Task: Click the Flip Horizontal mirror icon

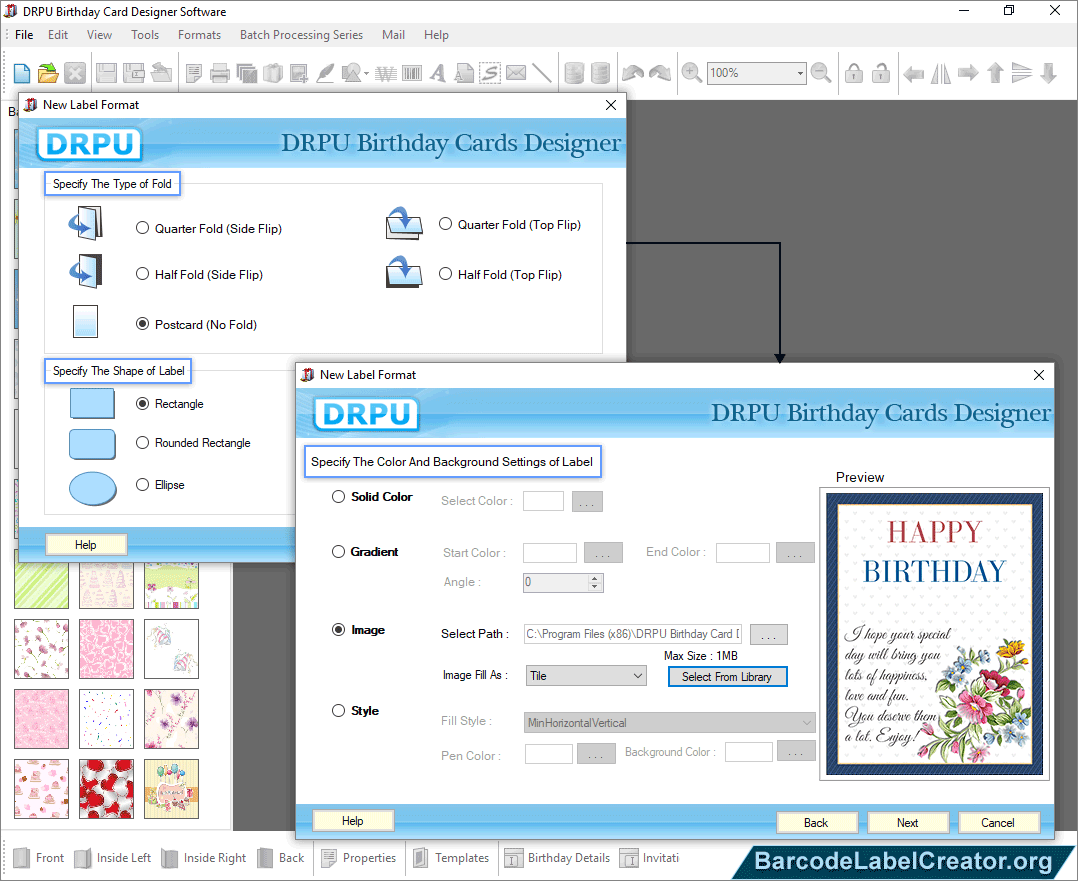Action: point(940,73)
